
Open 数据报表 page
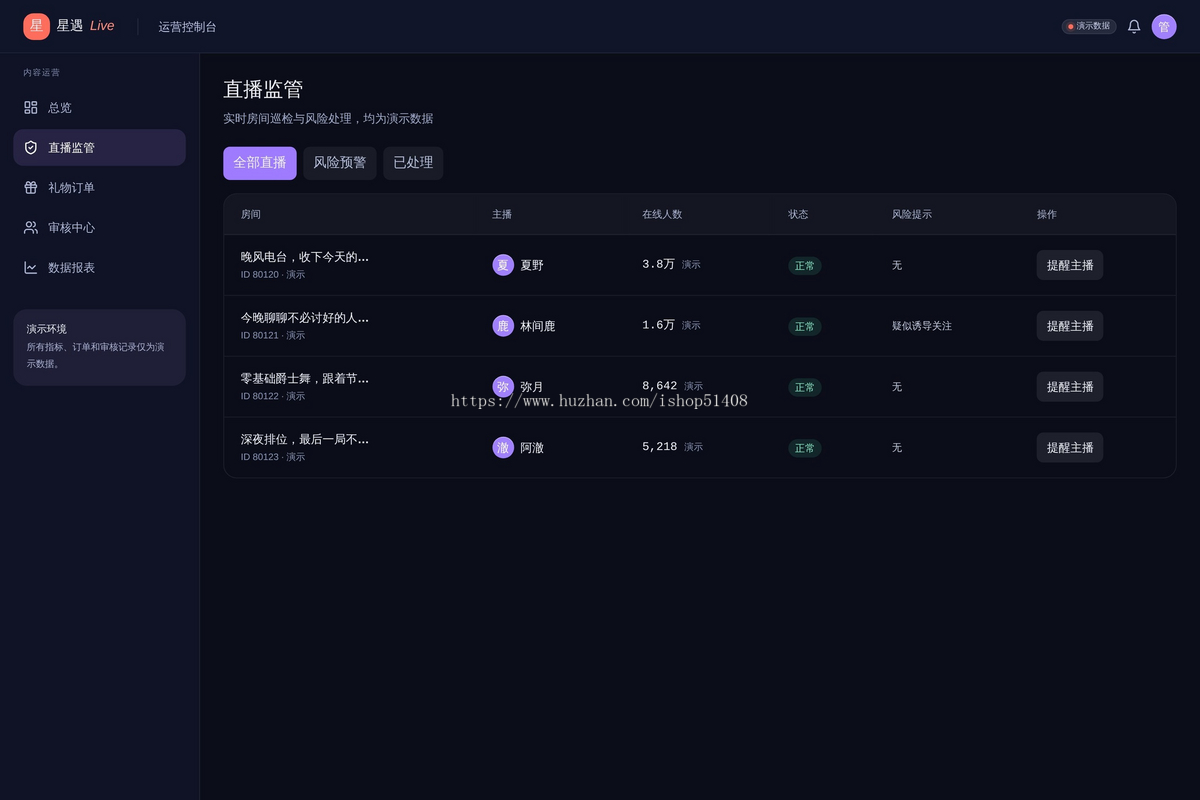[99, 267]
